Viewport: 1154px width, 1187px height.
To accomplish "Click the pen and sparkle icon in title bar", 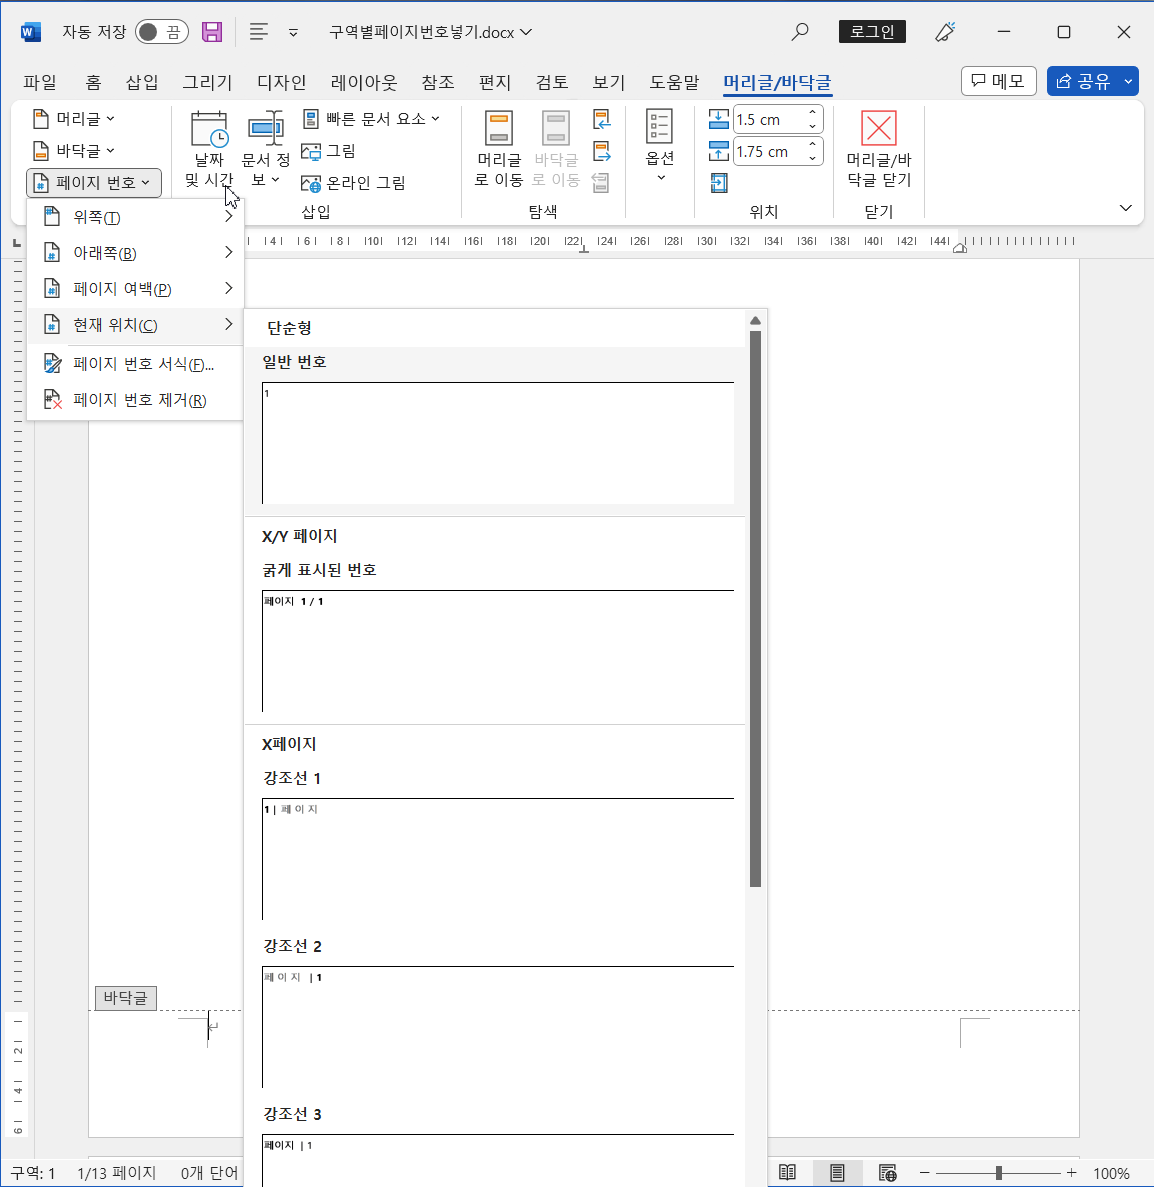I will pyautogui.click(x=944, y=32).
